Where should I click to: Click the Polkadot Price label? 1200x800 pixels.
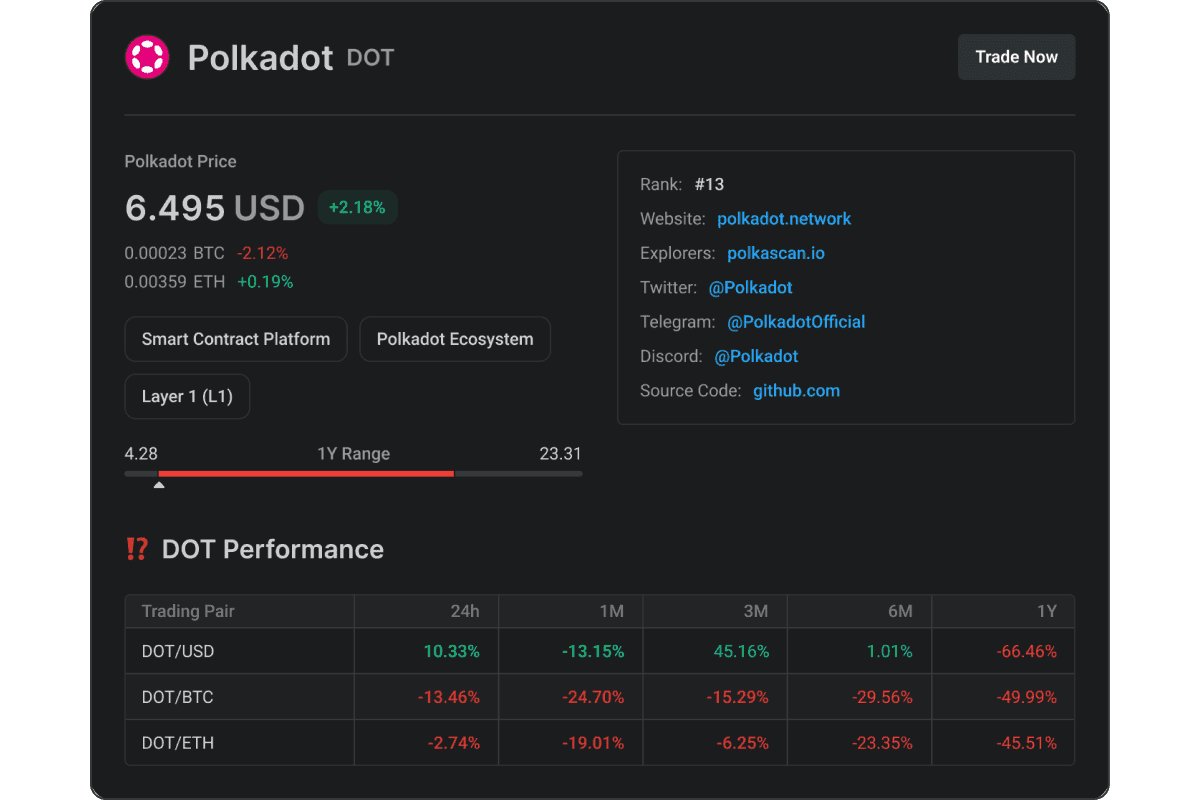pyautogui.click(x=180, y=161)
